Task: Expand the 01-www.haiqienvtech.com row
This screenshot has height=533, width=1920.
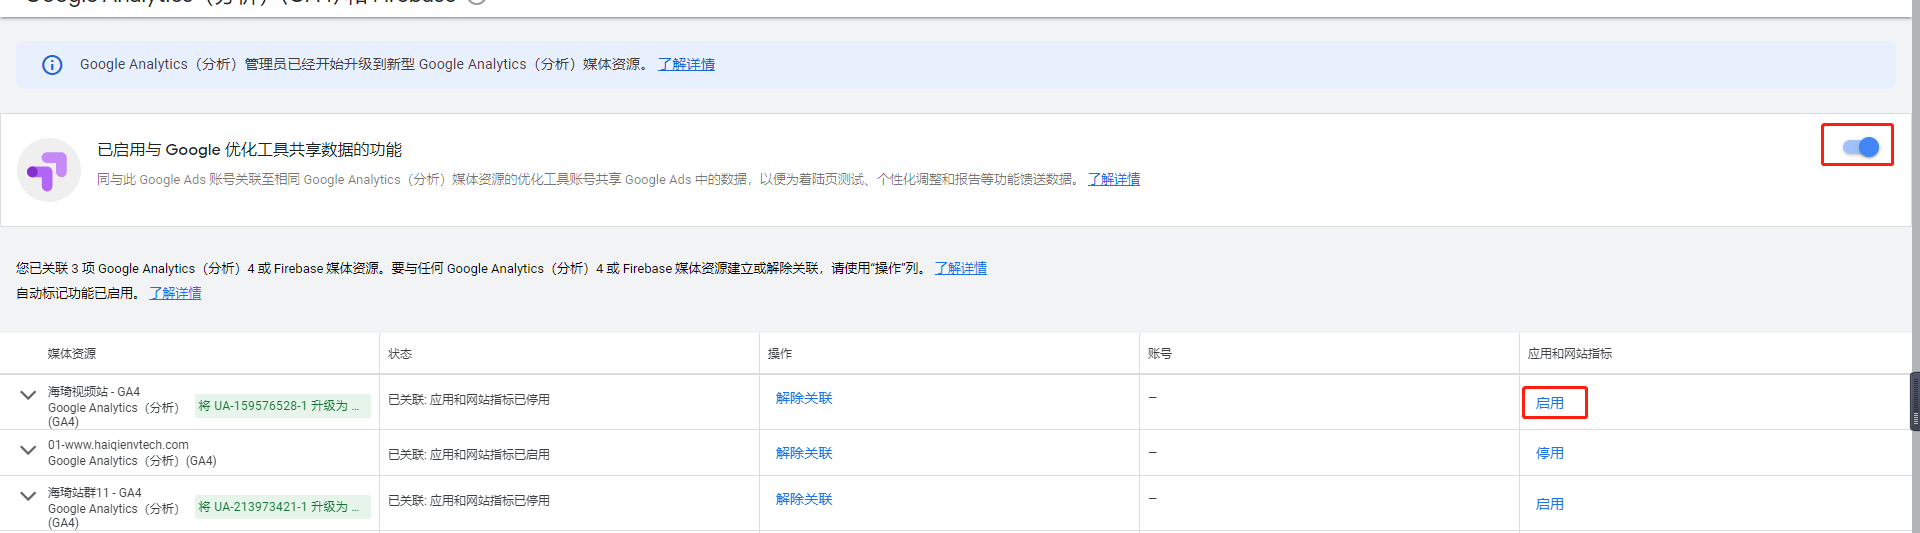Action: point(28,450)
